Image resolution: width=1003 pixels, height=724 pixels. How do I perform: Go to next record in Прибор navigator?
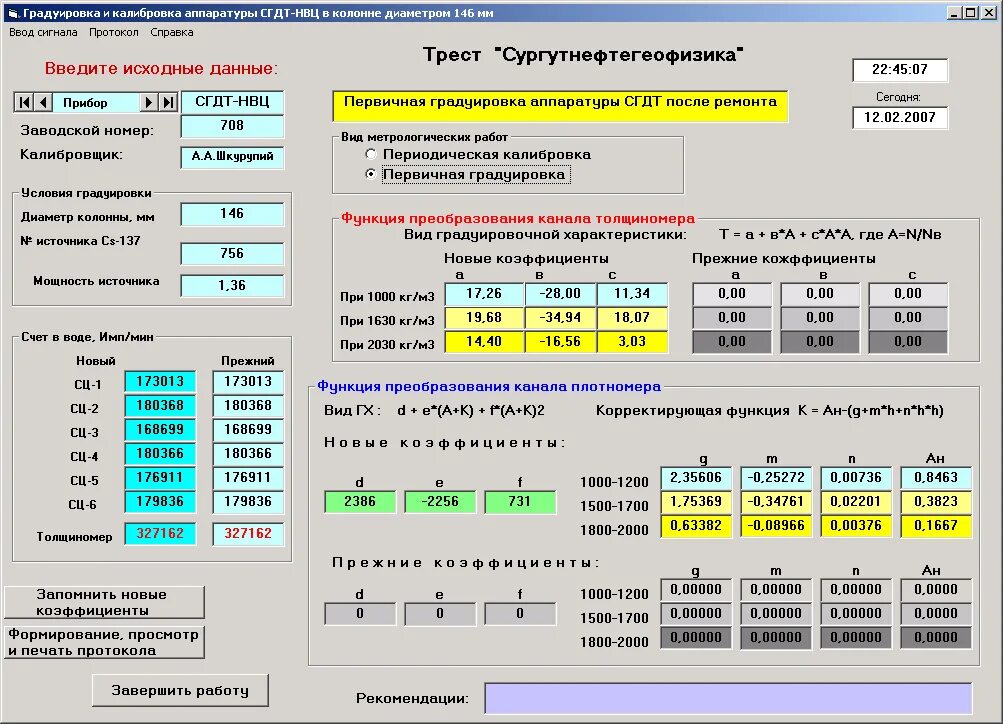tap(148, 102)
